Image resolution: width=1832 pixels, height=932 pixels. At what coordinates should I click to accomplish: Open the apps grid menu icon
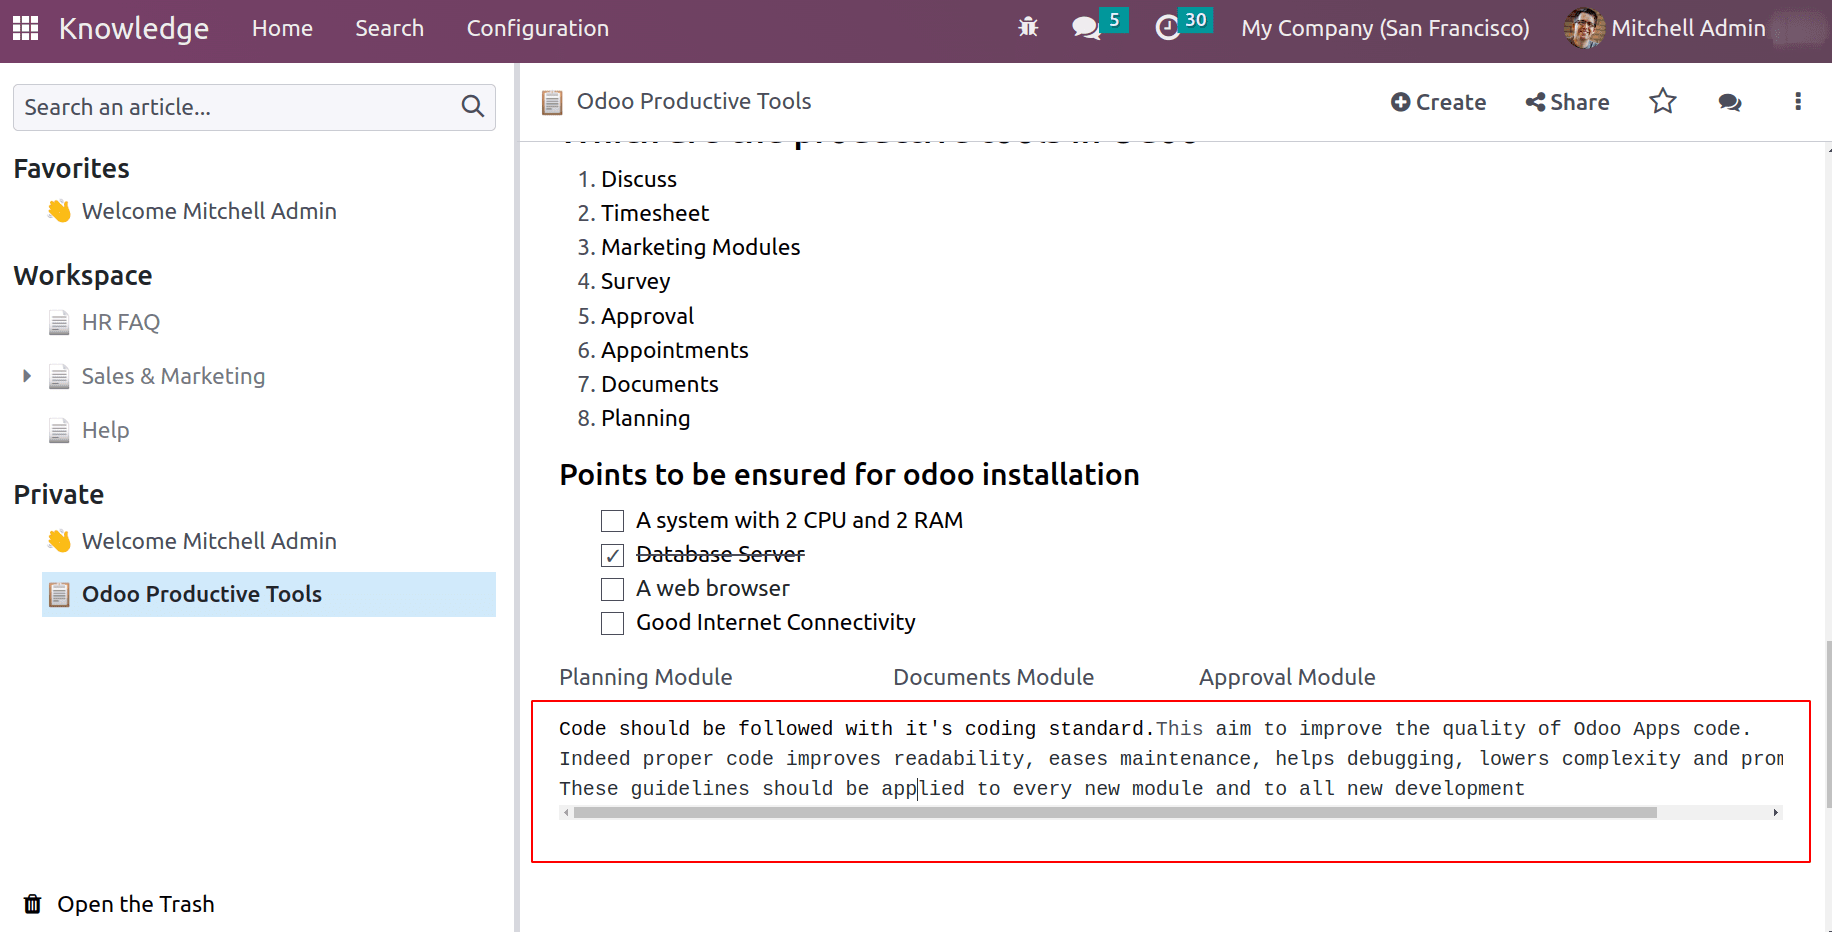pyautogui.click(x=25, y=28)
